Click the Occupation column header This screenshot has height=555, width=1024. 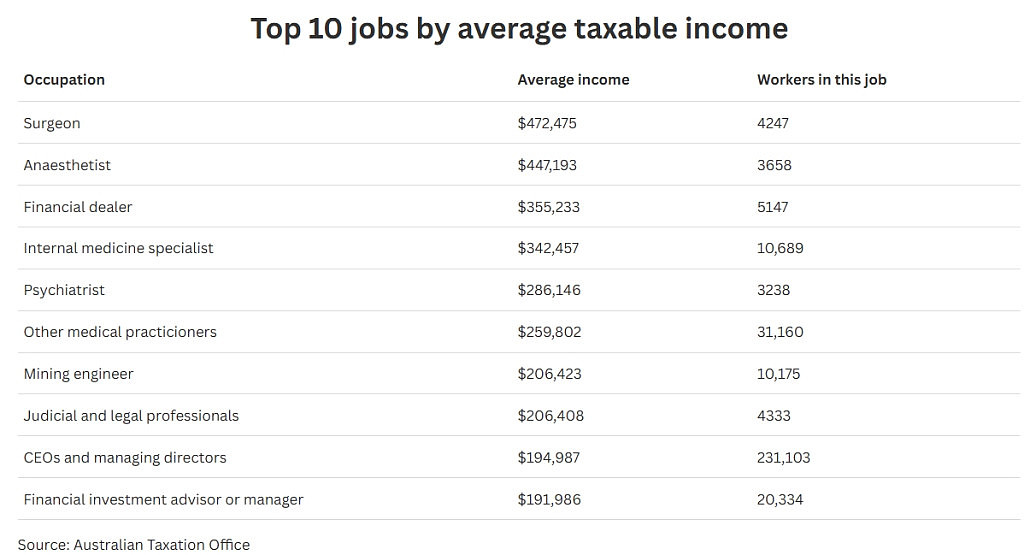(64, 80)
